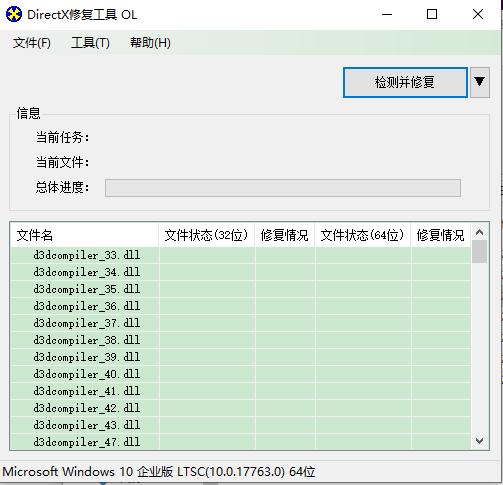Close the DirectX修复工具 window
Viewport: 503px width, 485px height.
tap(478, 14)
